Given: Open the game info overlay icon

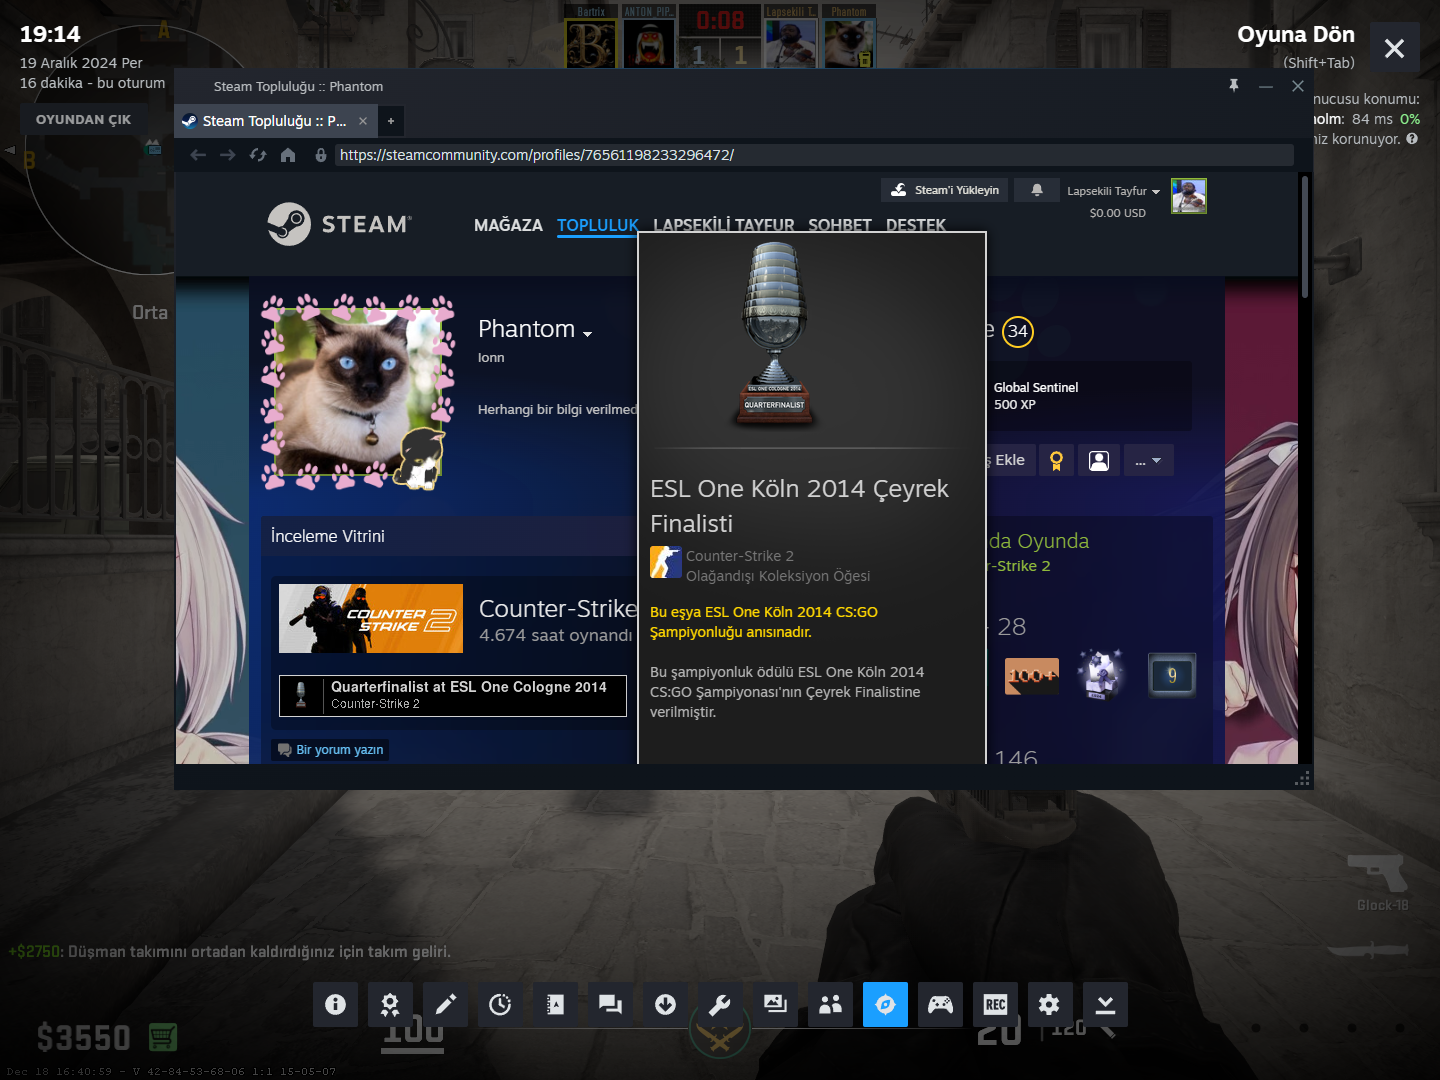Looking at the screenshot, I should 335,1004.
